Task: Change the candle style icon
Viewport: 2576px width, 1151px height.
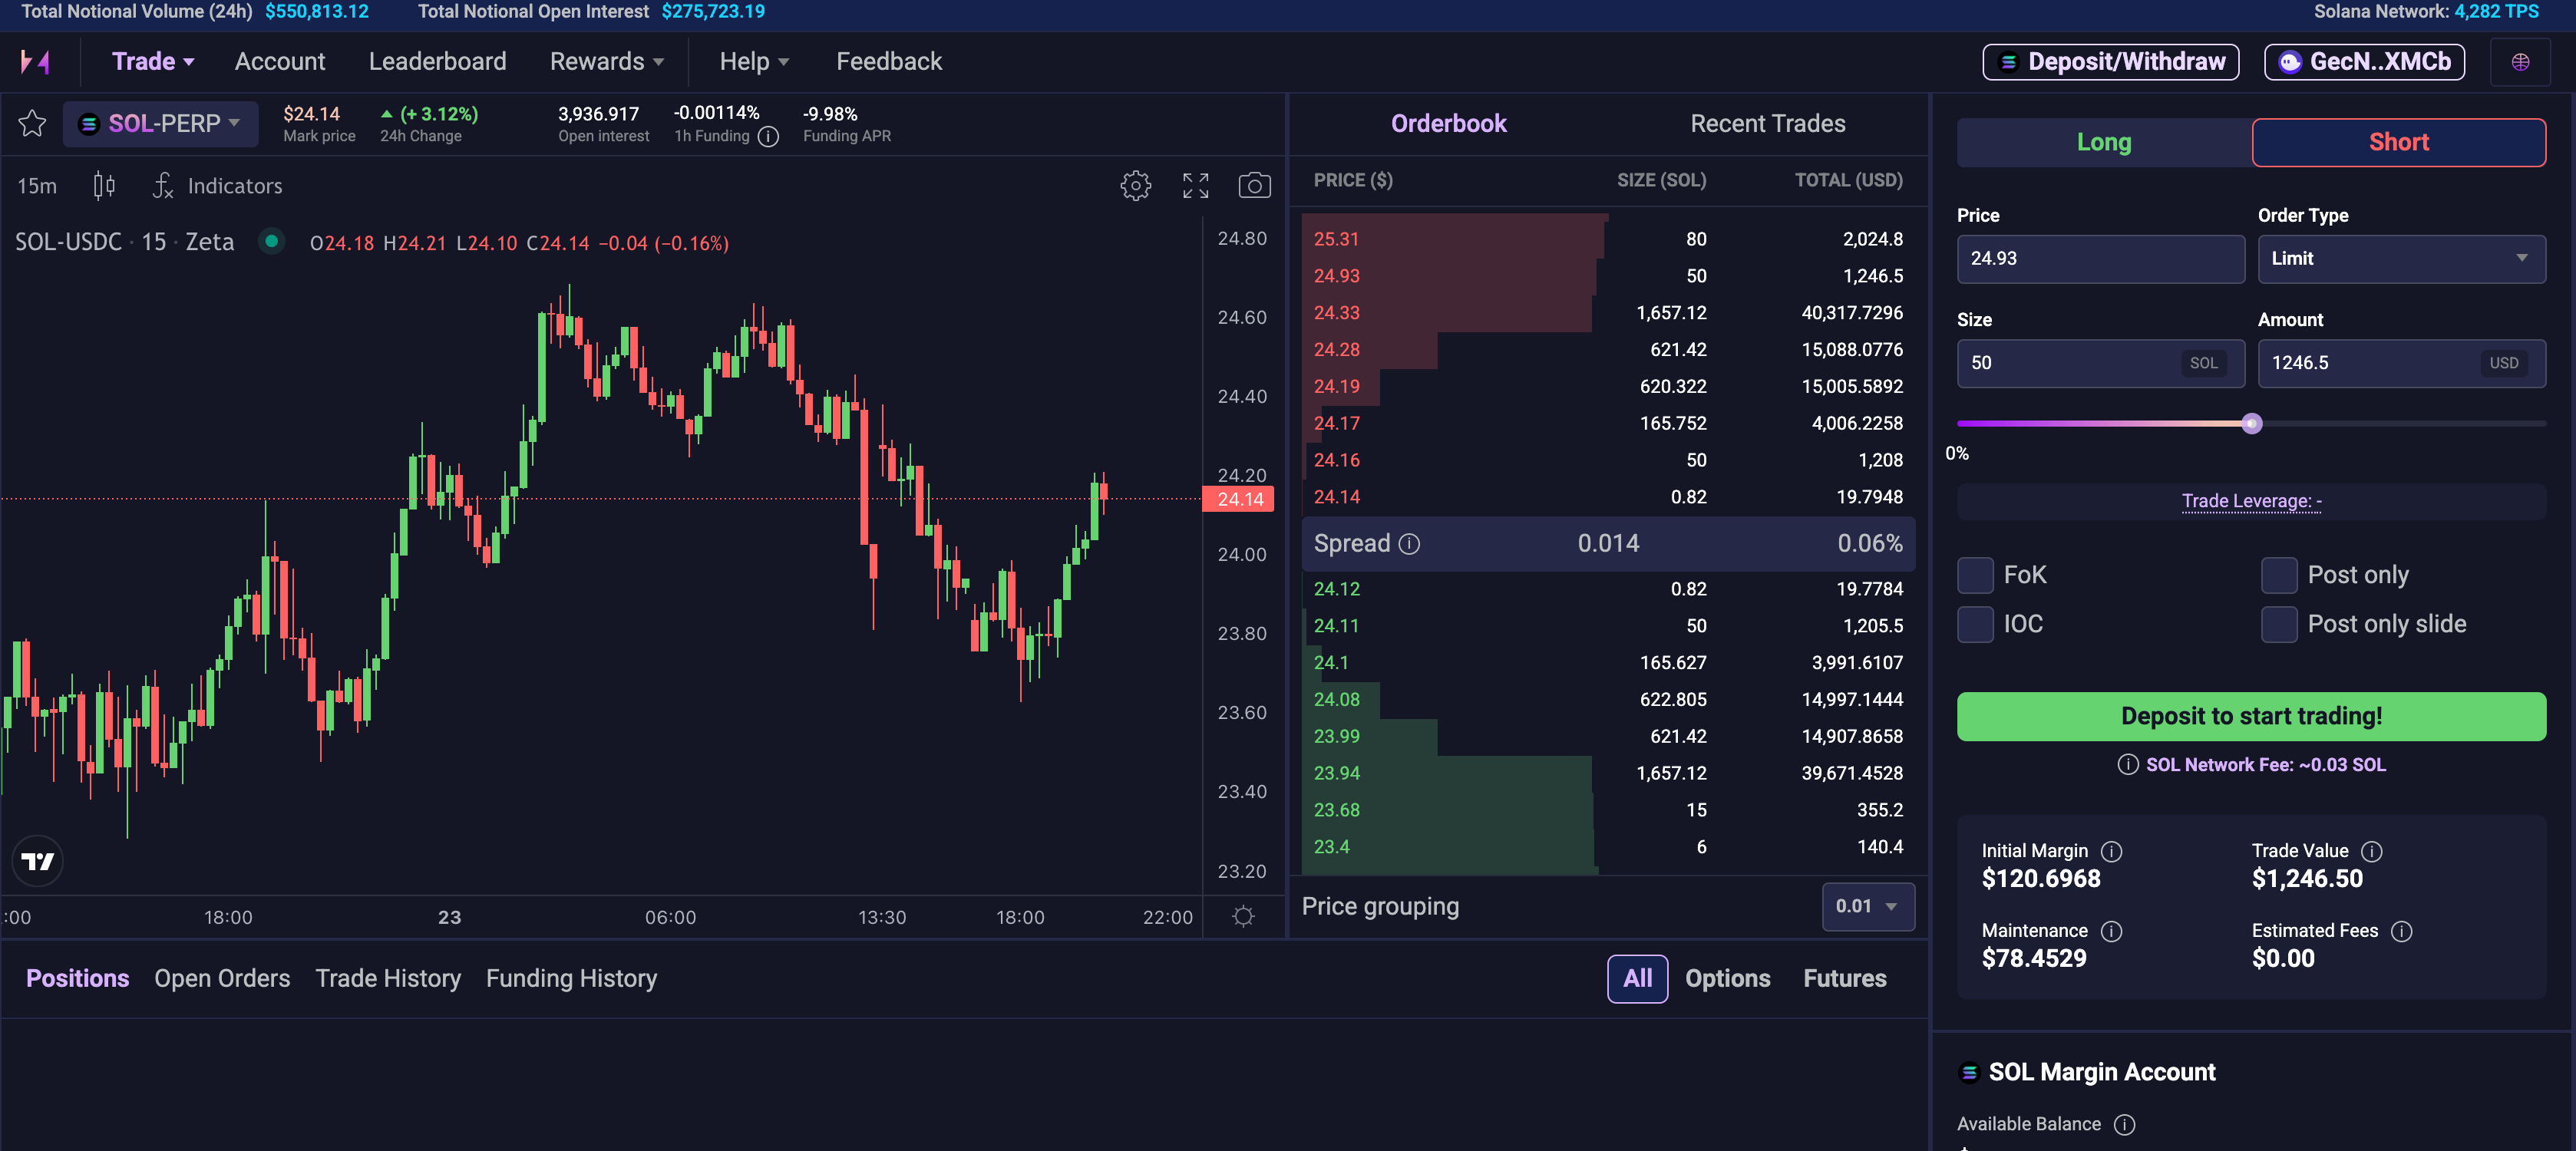Action: 103,186
